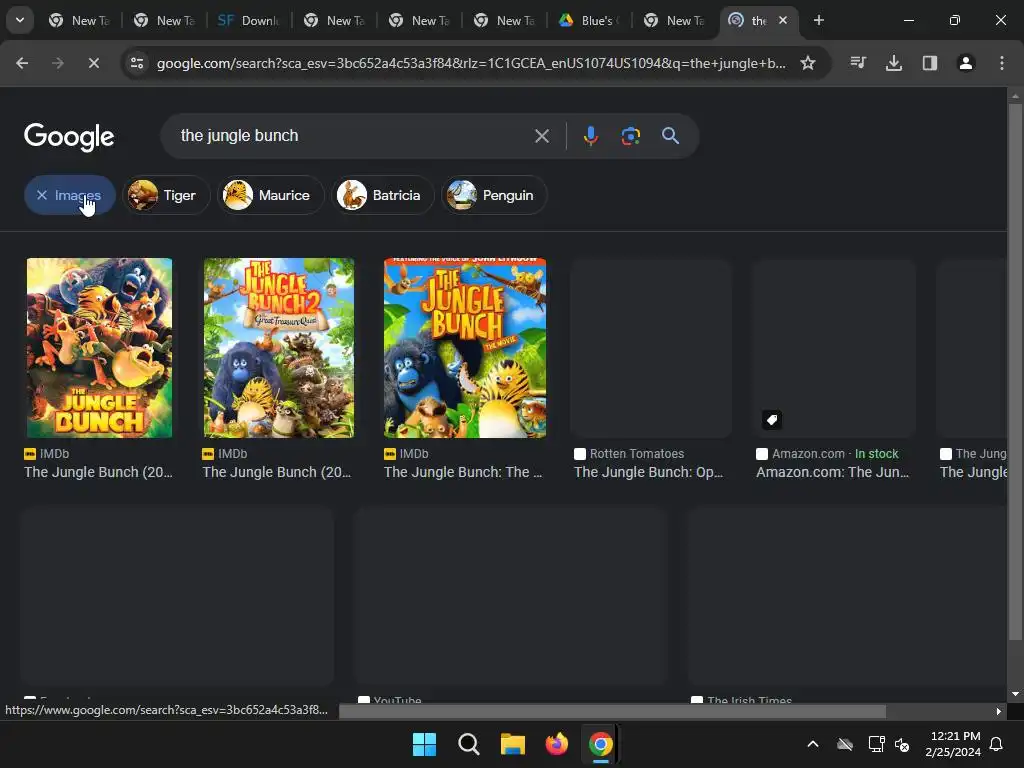Screen dimensions: 1024x768
Task: Open The Jungle Bunch 2 poster thumbnail
Action: [279, 348]
